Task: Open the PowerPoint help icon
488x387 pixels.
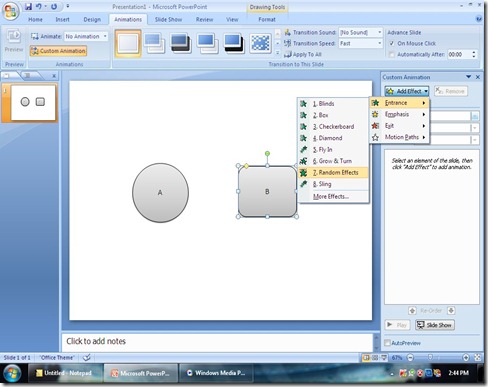Action: point(479,19)
